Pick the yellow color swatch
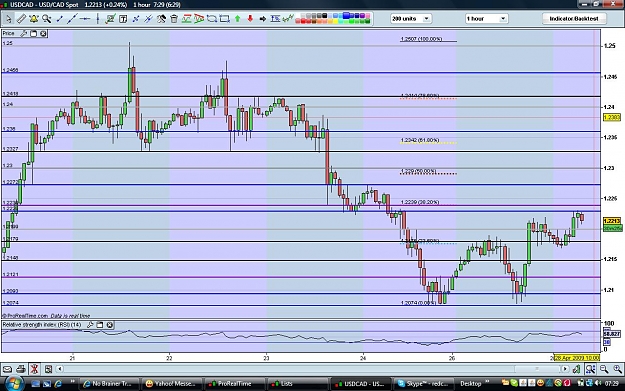This screenshot has width=625, height=391. [335, 21]
